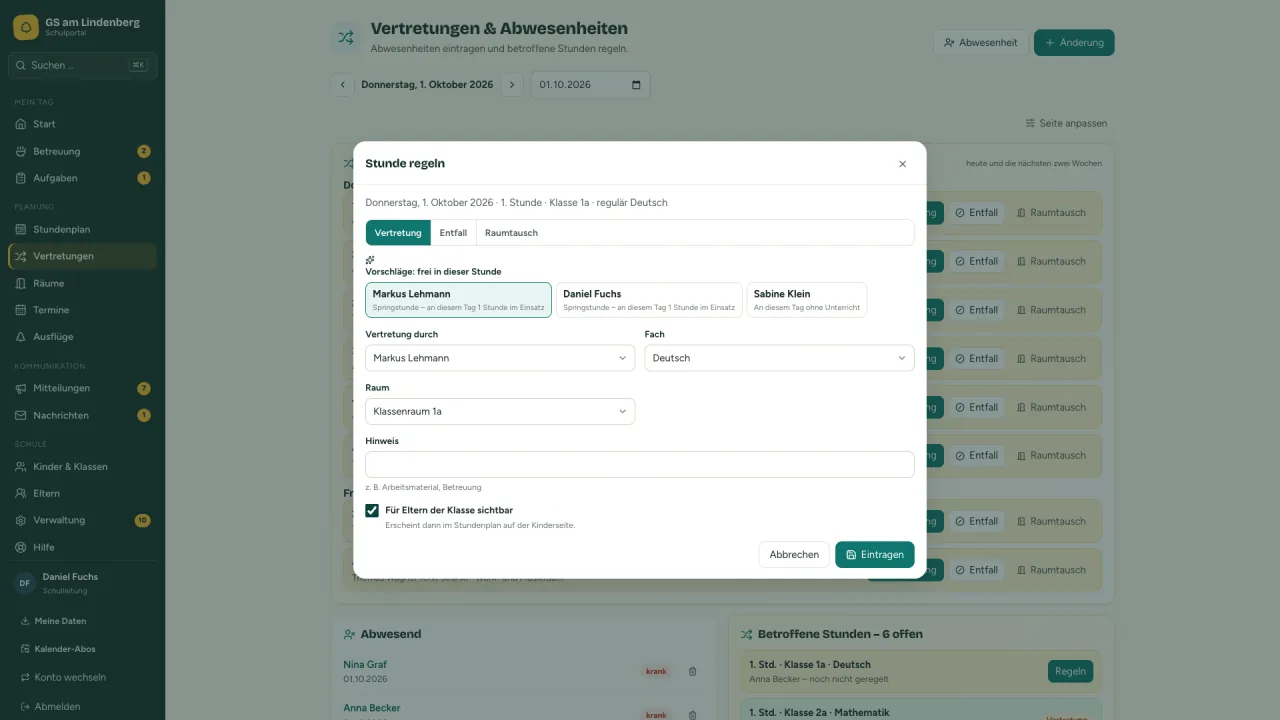Pick suggestion Daniel Fuchs
Viewport: 1280px width, 720px height.
coord(649,300)
